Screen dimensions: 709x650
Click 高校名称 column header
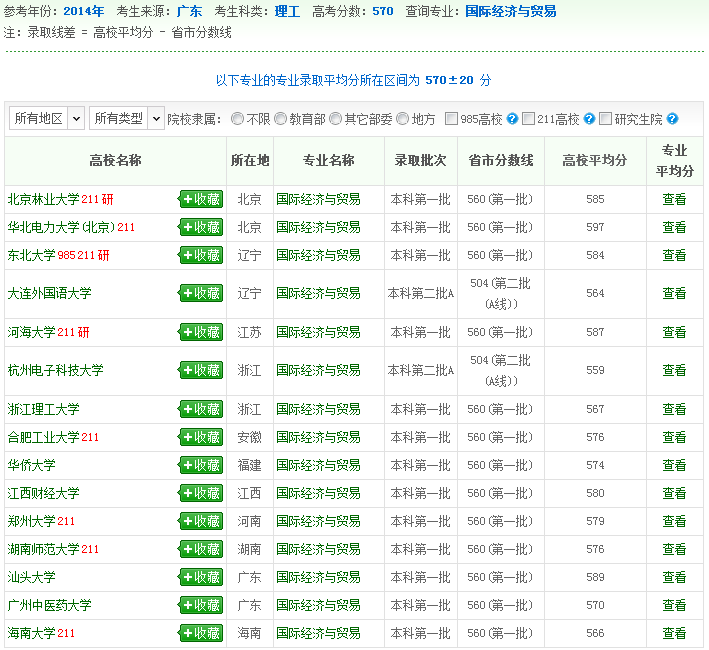tap(115, 160)
